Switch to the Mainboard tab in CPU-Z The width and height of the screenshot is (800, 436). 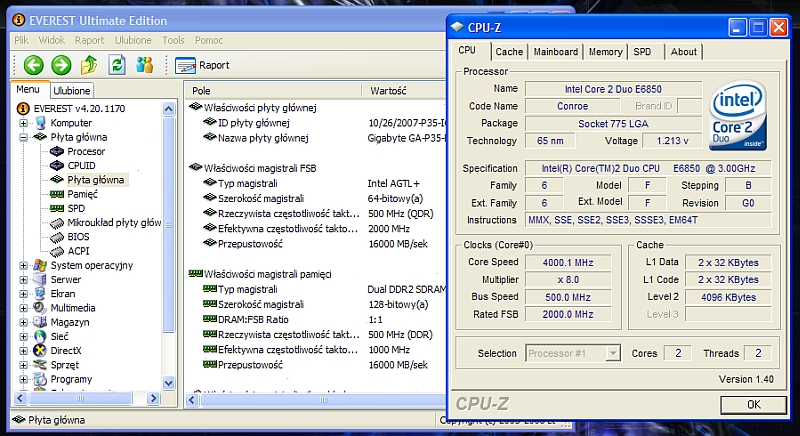coord(556,52)
